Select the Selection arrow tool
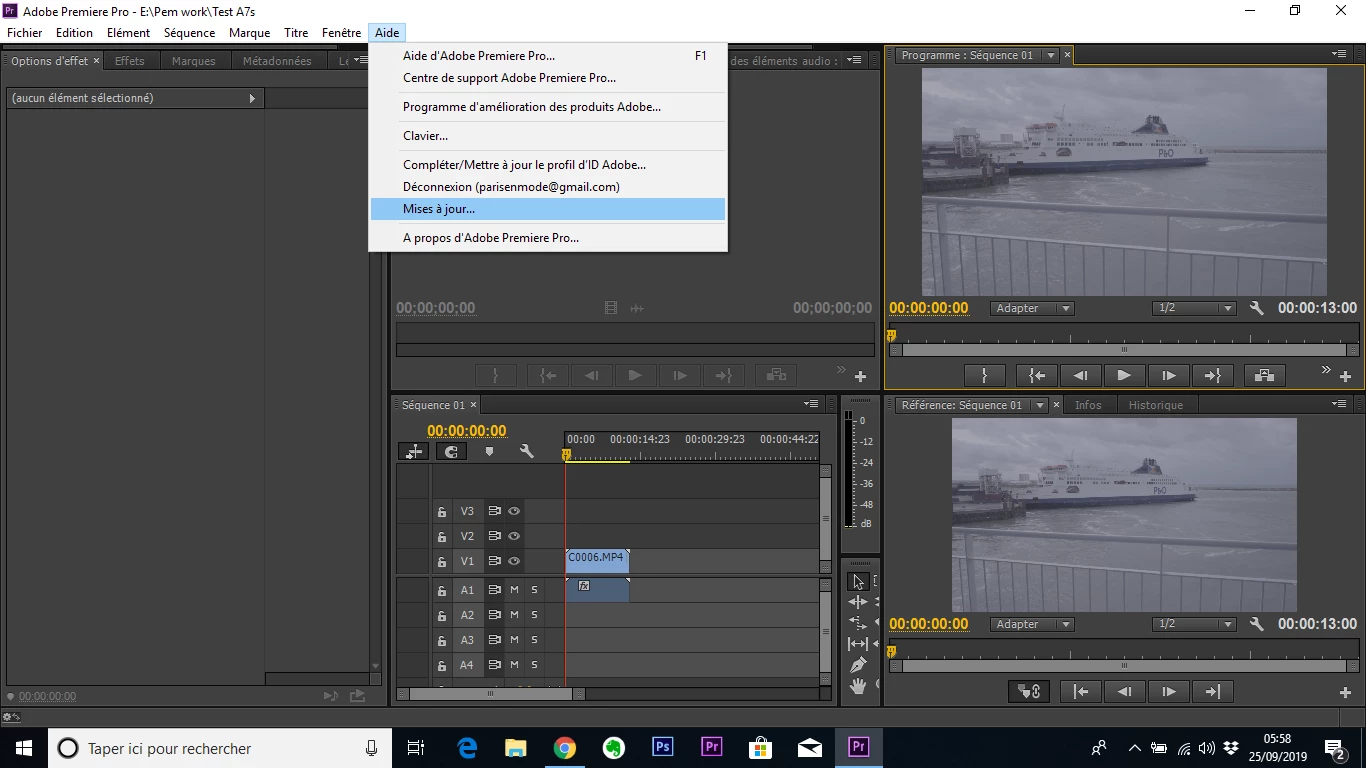 click(x=858, y=581)
